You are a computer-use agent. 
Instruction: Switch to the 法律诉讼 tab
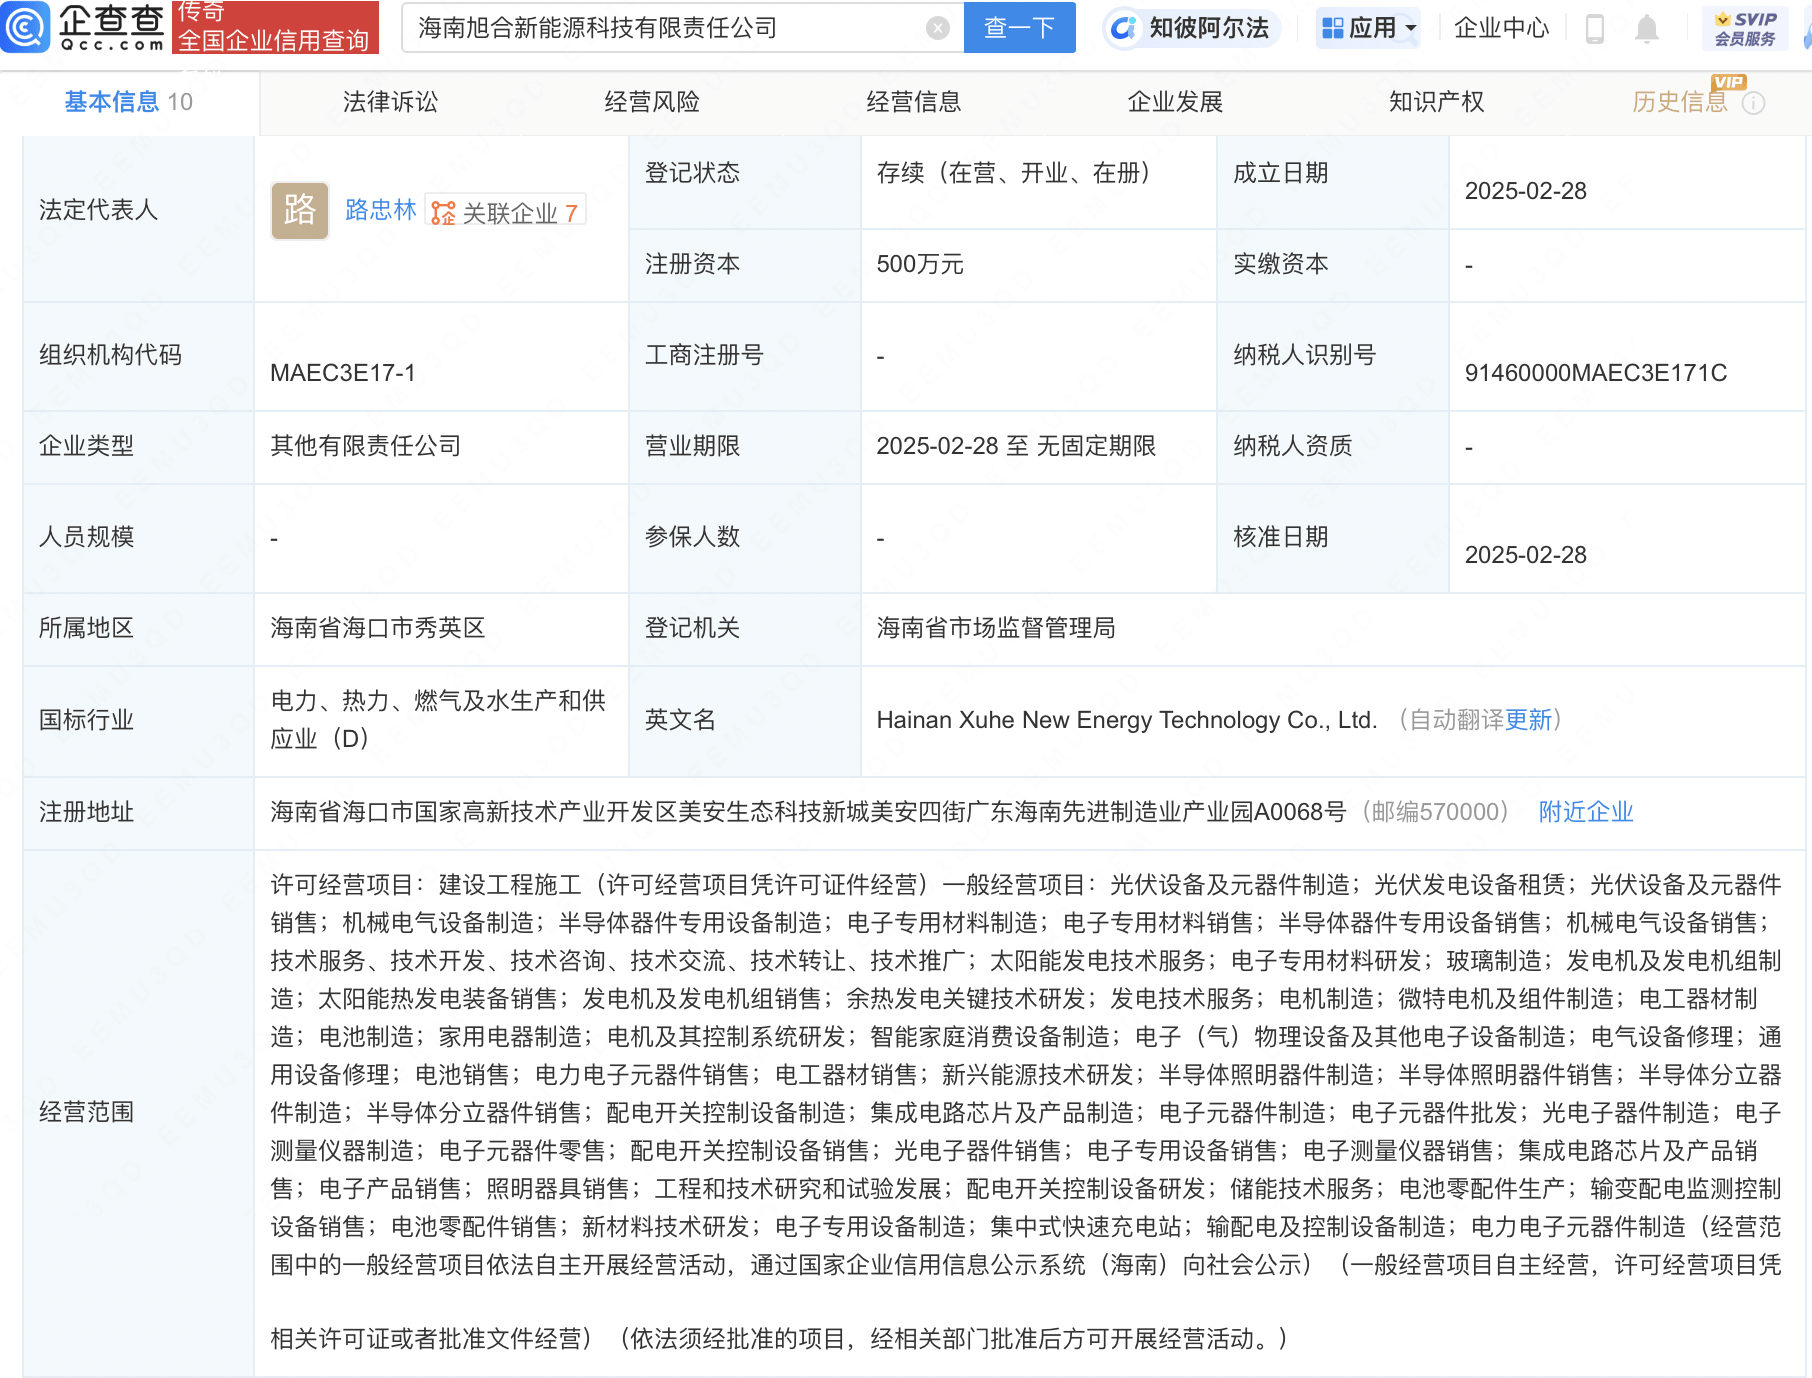tap(390, 102)
